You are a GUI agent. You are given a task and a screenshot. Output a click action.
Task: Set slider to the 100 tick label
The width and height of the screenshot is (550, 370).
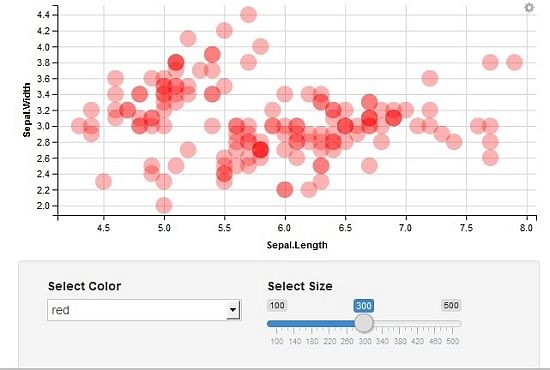[x=276, y=341]
